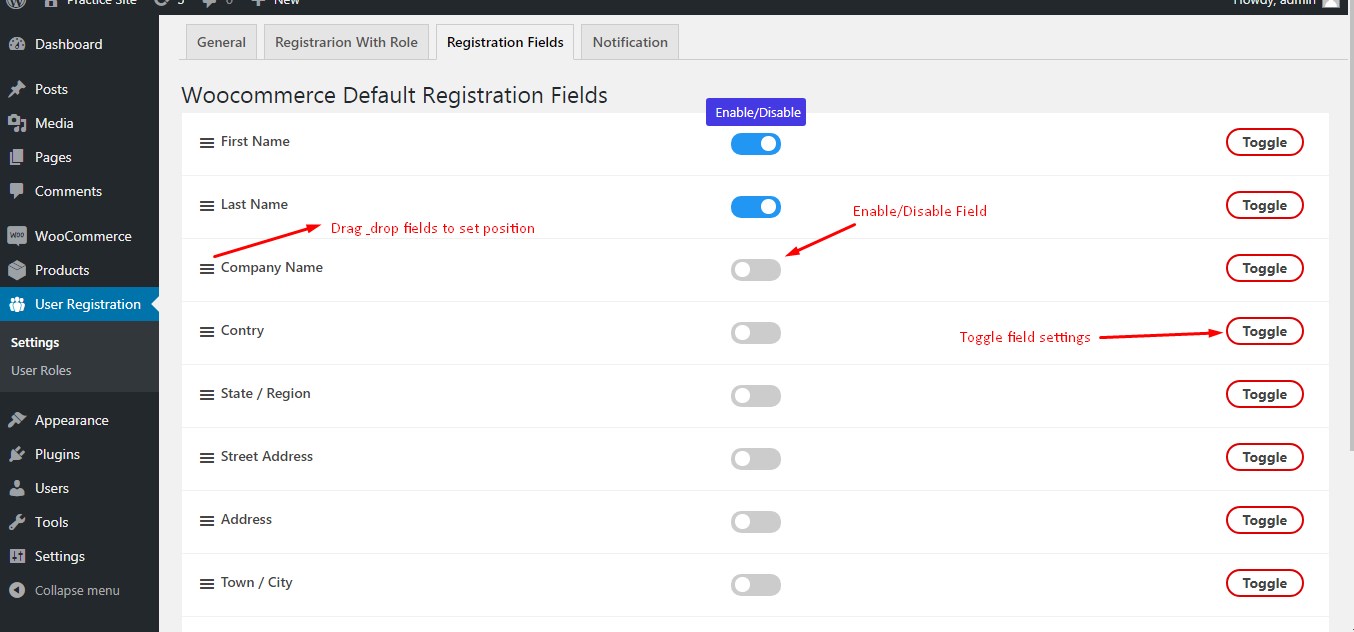Click the Tools wrench icon
Image resolution: width=1354 pixels, height=632 pixels.
(x=17, y=522)
